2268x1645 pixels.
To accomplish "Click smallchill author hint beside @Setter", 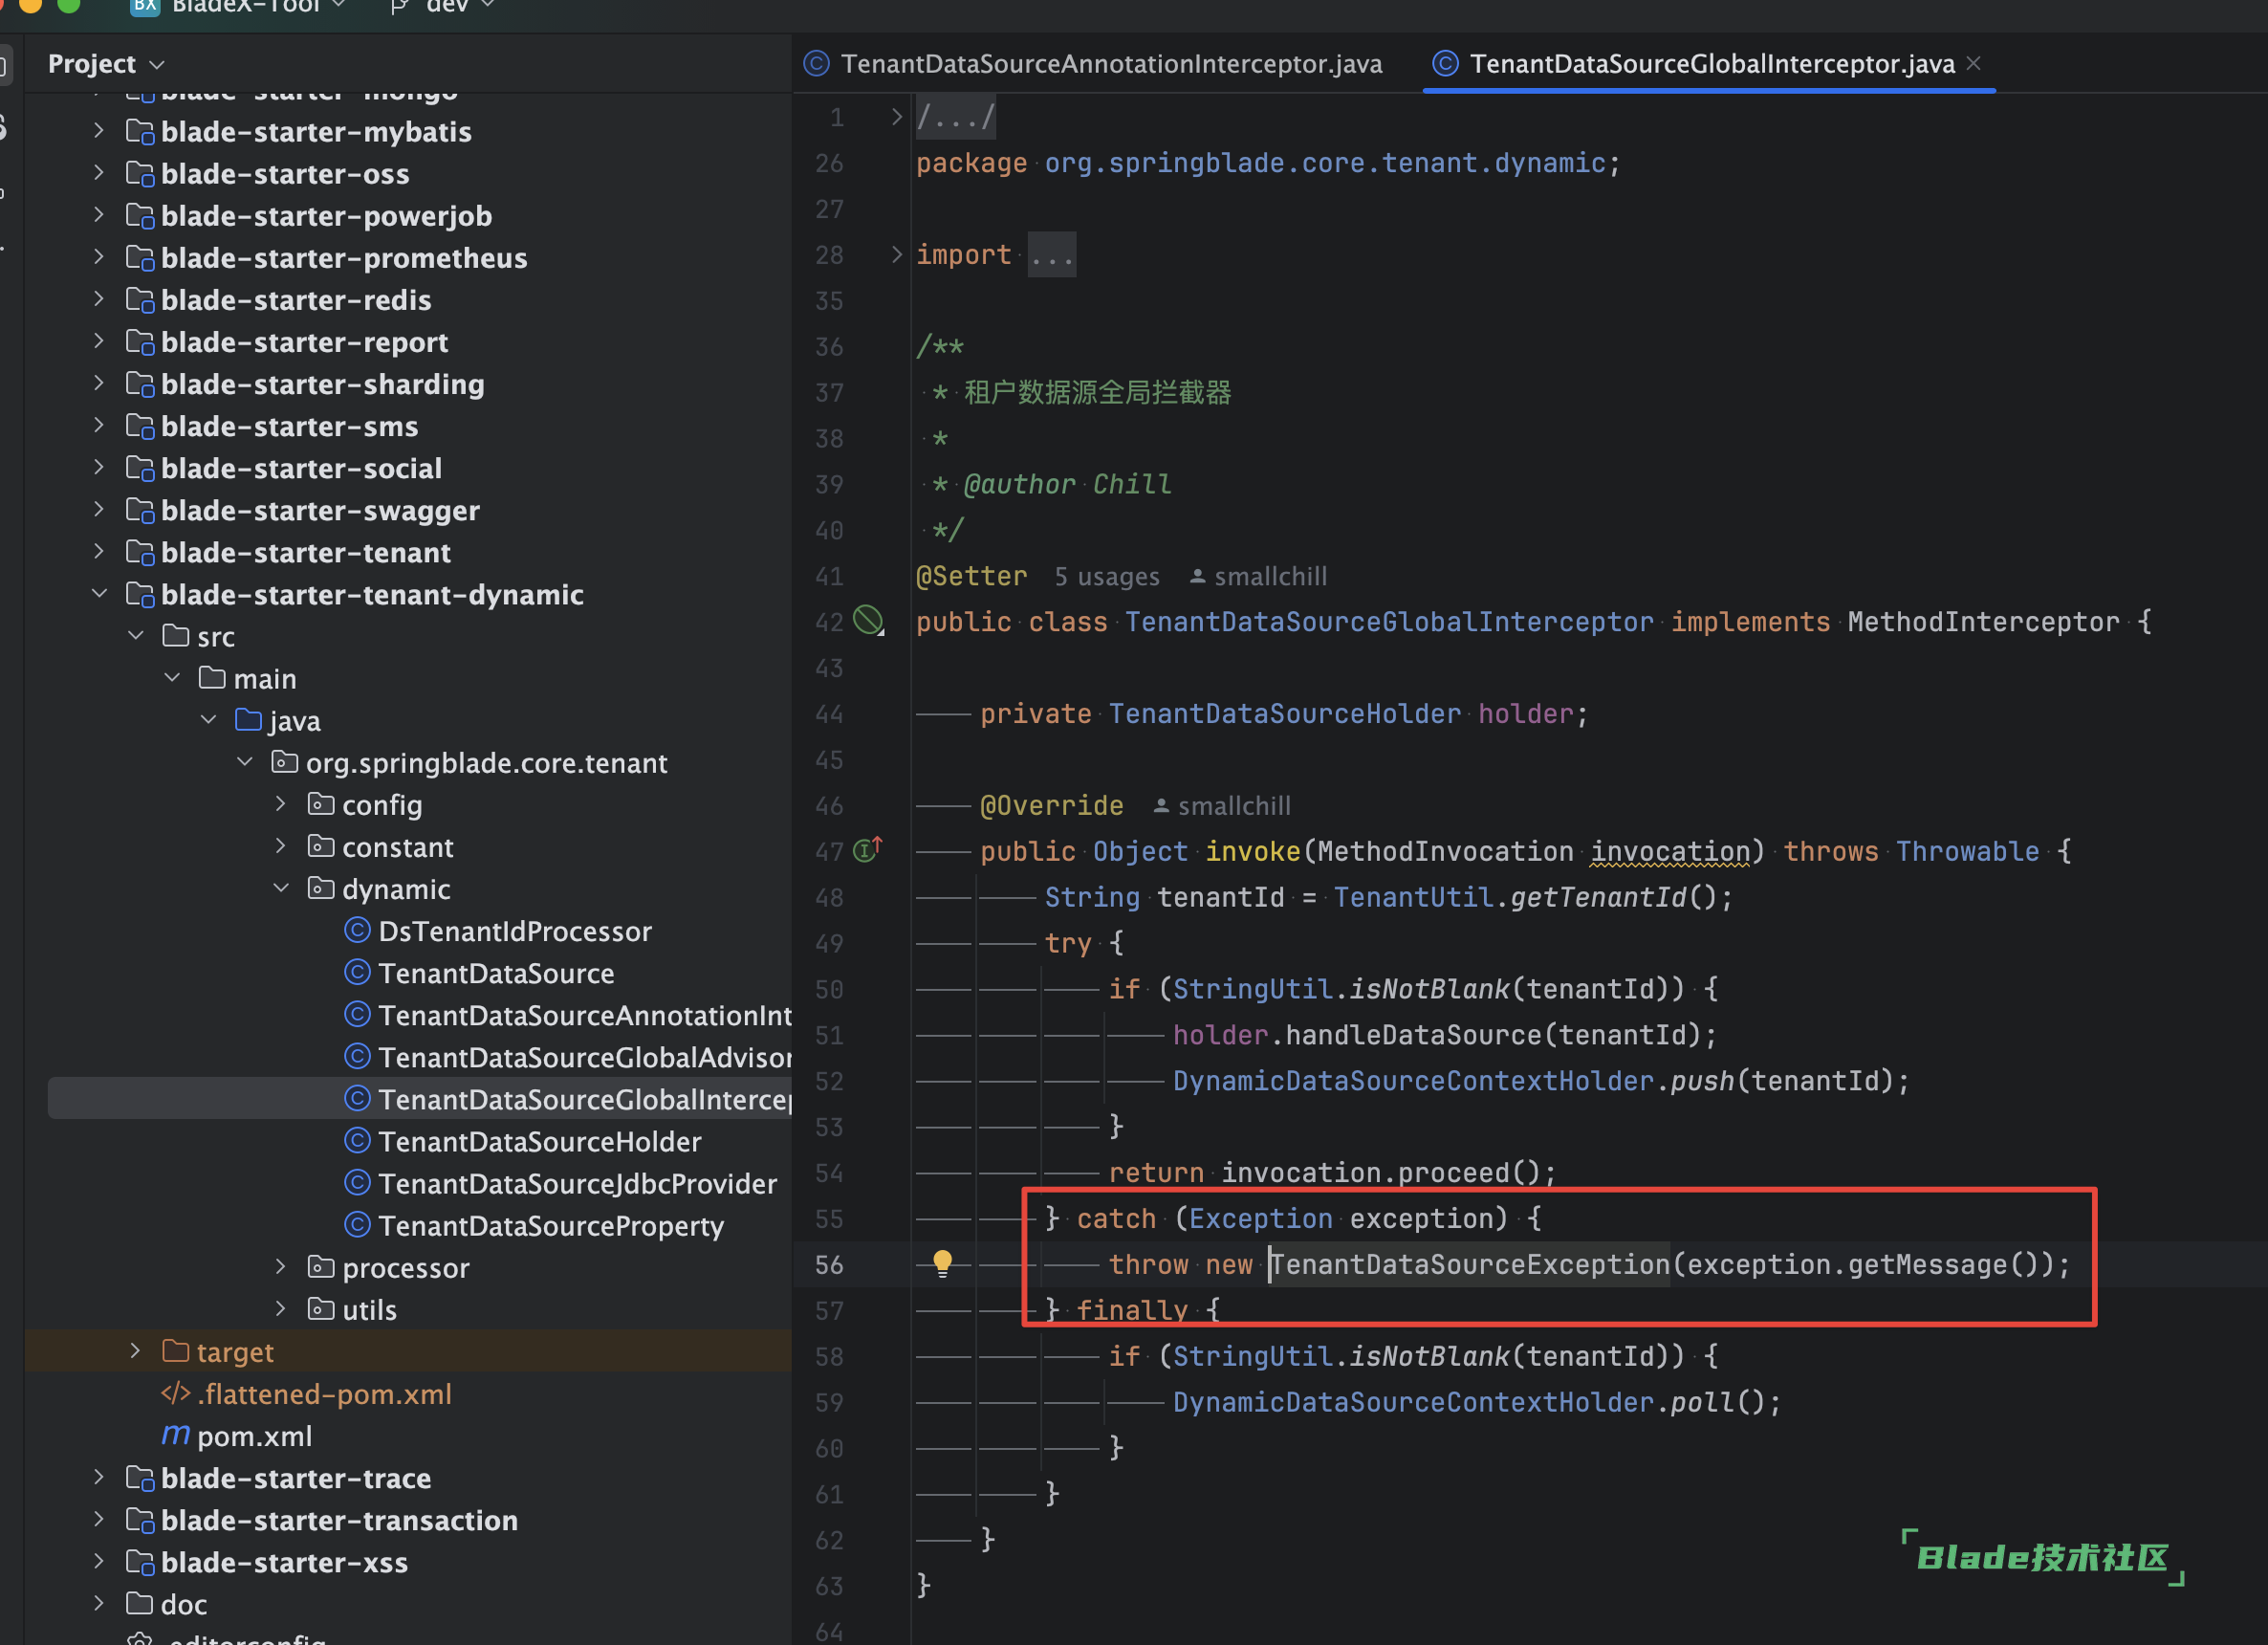I will pos(1258,576).
